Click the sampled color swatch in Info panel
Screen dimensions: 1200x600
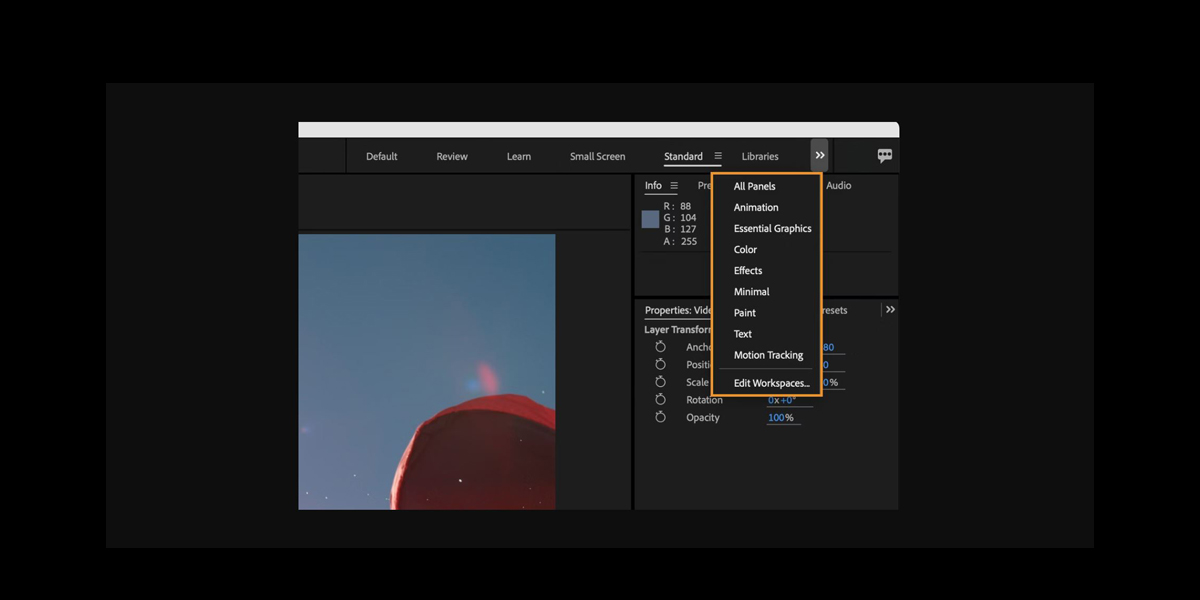point(649,218)
